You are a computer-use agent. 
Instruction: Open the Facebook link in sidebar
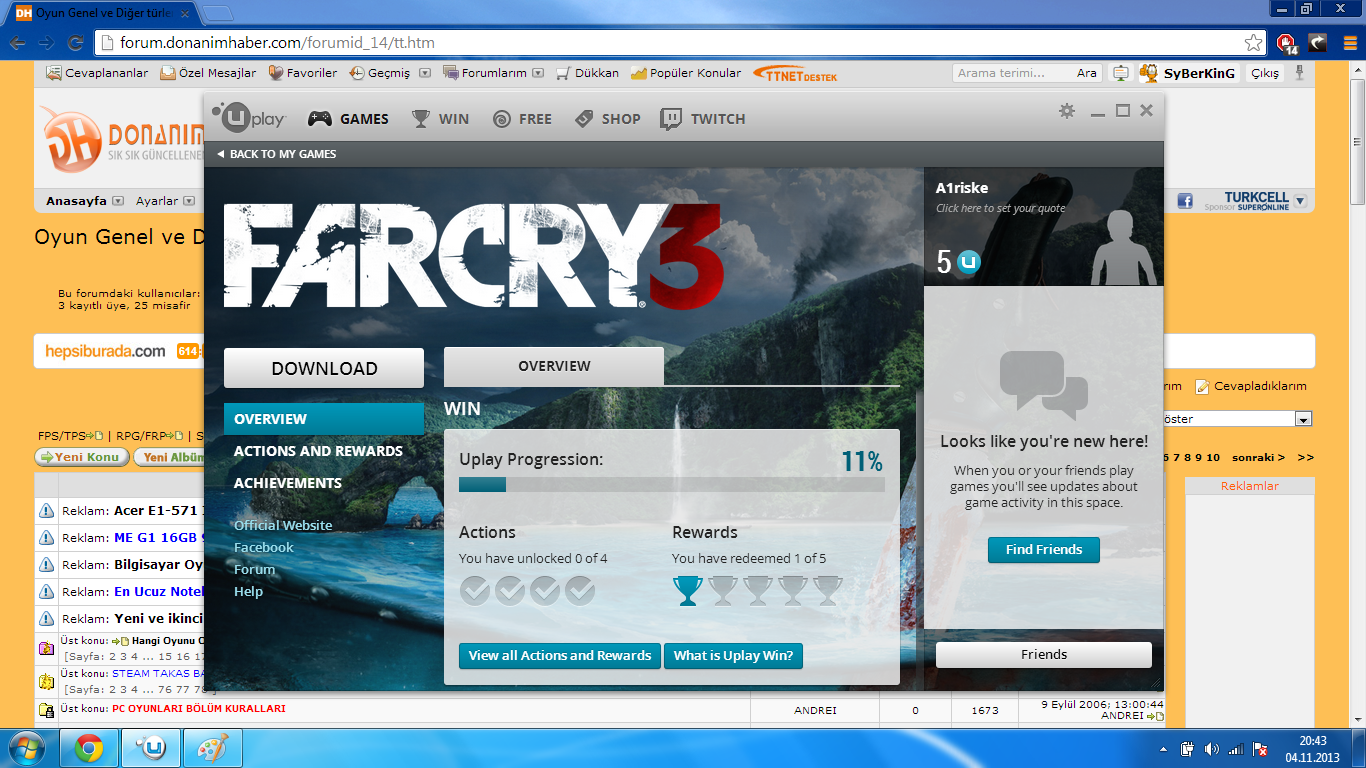click(x=264, y=547)
